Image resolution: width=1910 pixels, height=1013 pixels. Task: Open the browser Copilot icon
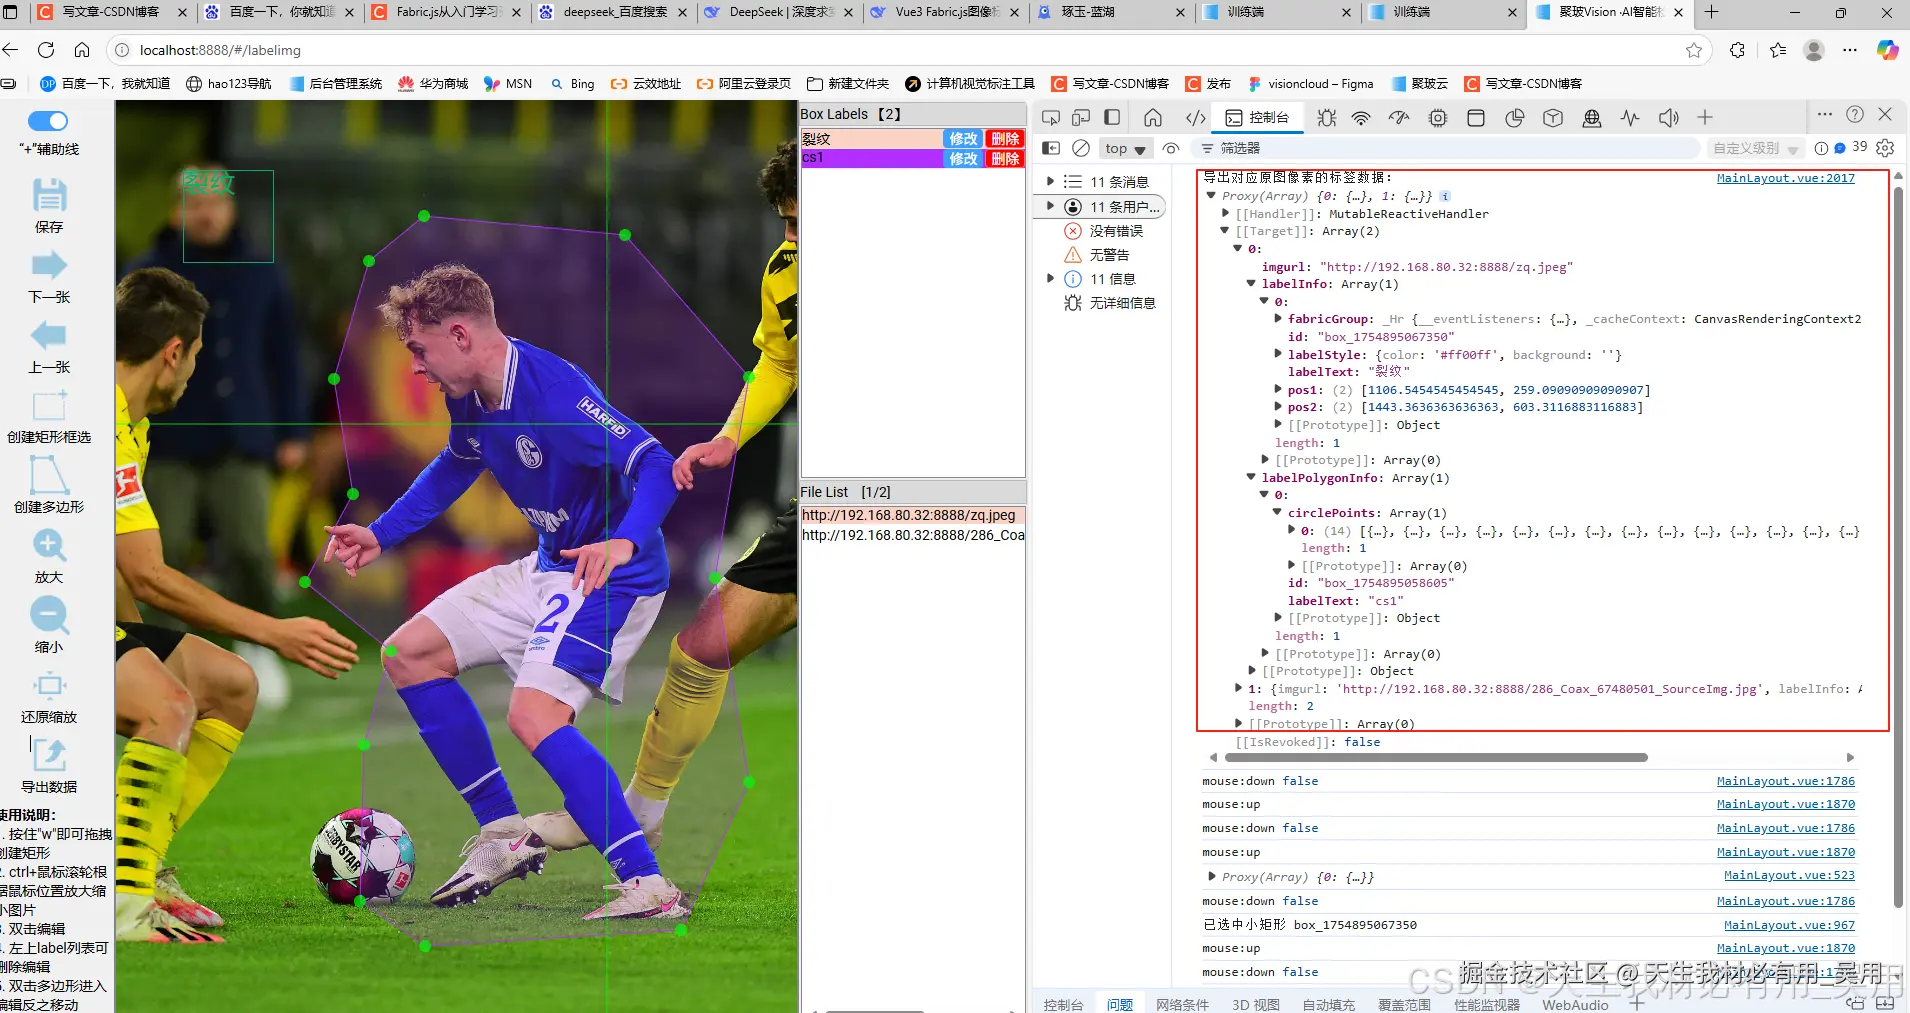(1888, 50)
